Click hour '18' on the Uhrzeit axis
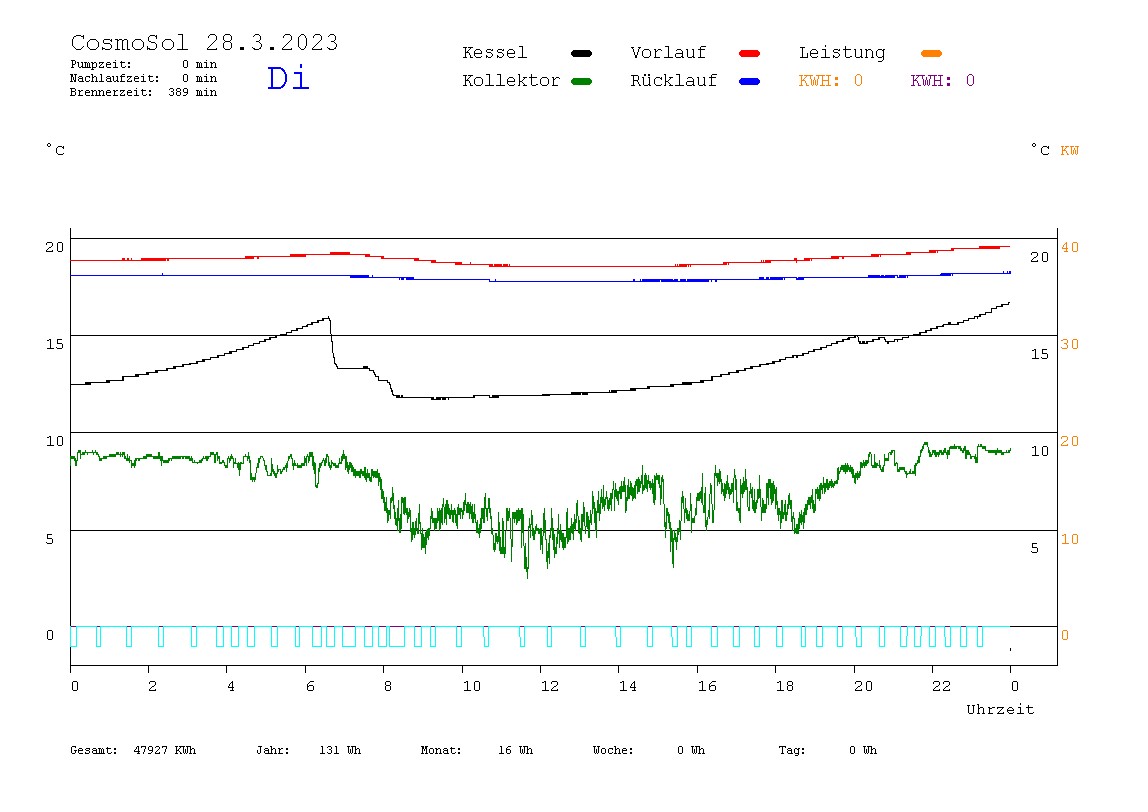Viewport: 1148px width, 812px height. pyautogui.click(x=785, y=686)
